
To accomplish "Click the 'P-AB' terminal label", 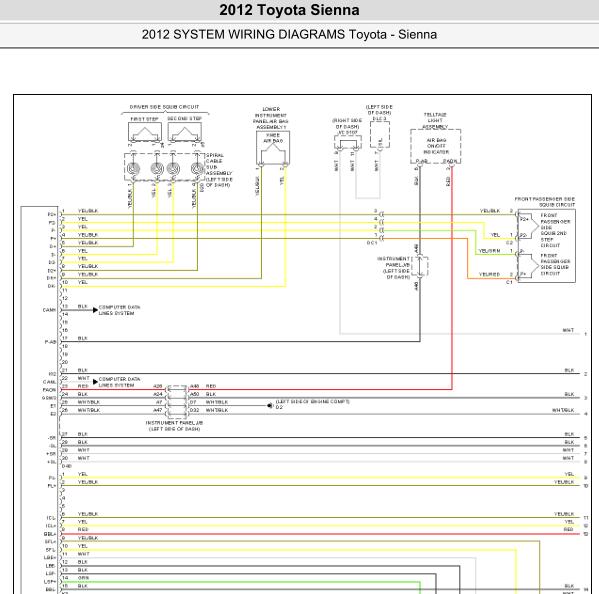I will pos(50,342).
